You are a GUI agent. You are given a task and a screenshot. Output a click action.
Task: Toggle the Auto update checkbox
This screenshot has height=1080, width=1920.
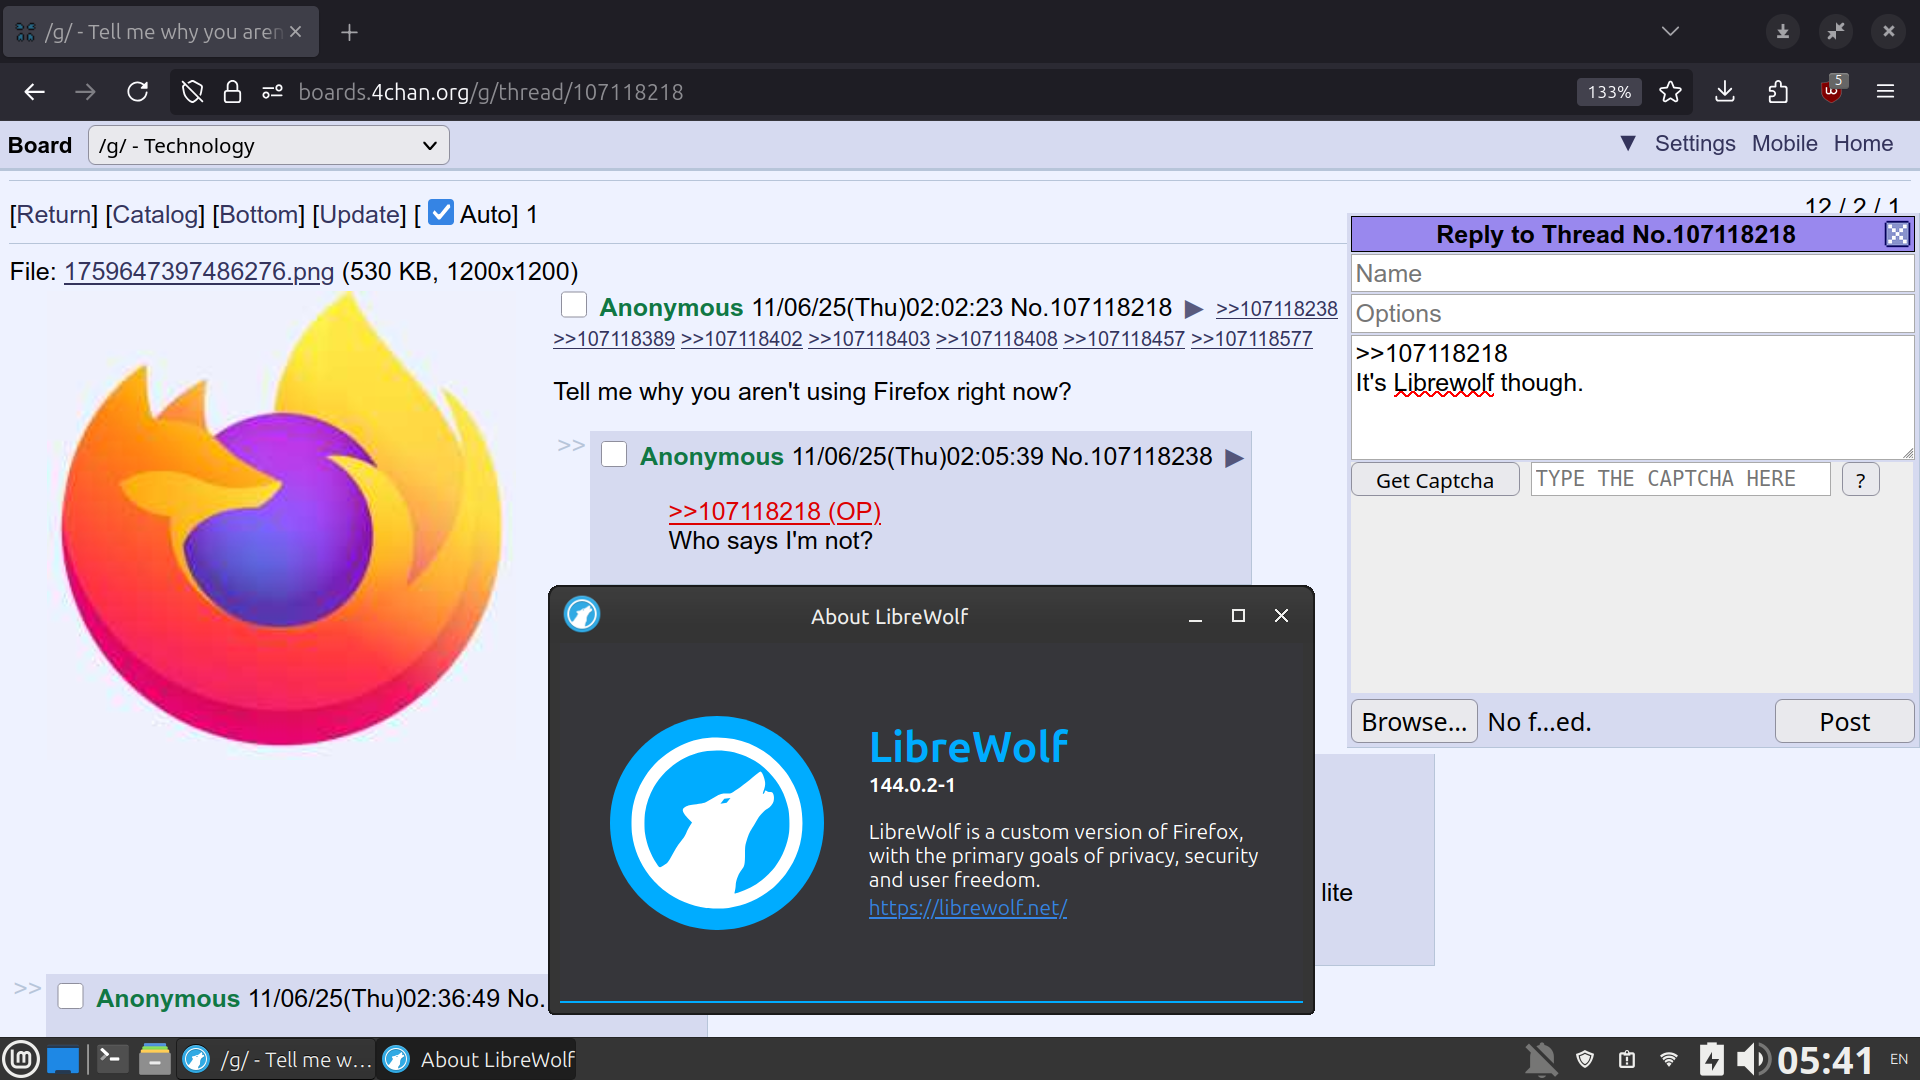pyautogui.click(x=441, y=213)
